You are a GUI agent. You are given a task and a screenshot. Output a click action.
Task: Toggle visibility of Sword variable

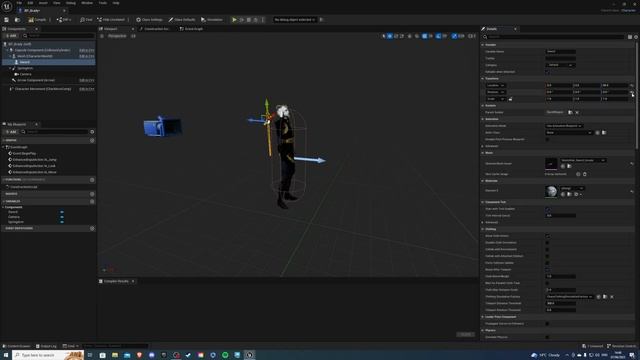pyautogui.click(x=62, y=212)
